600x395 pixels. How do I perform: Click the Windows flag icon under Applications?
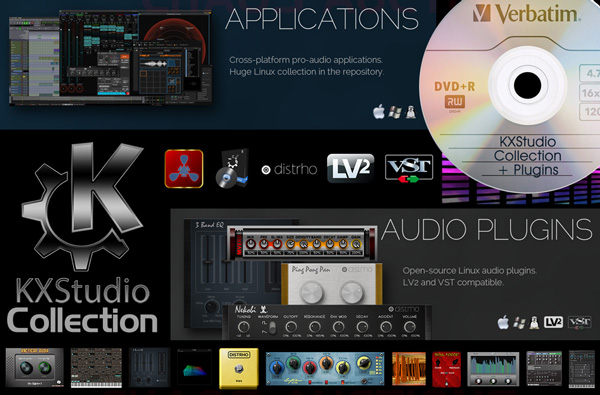(395, 112)
